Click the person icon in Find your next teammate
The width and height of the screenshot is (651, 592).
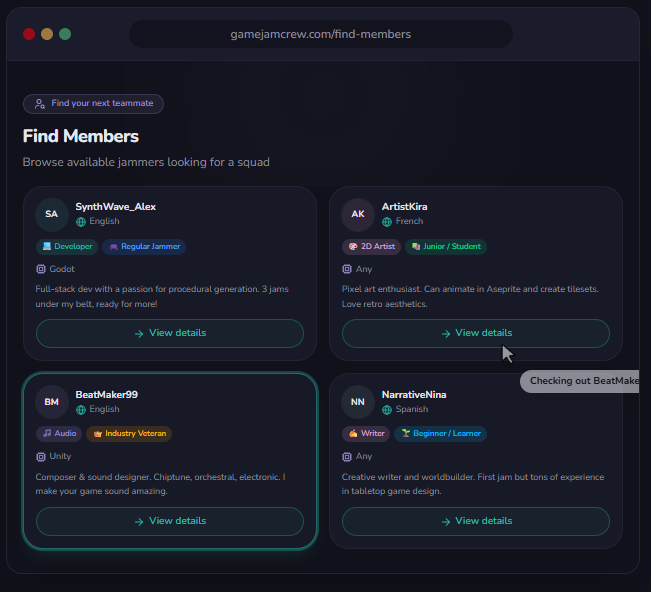coord(39,104)
